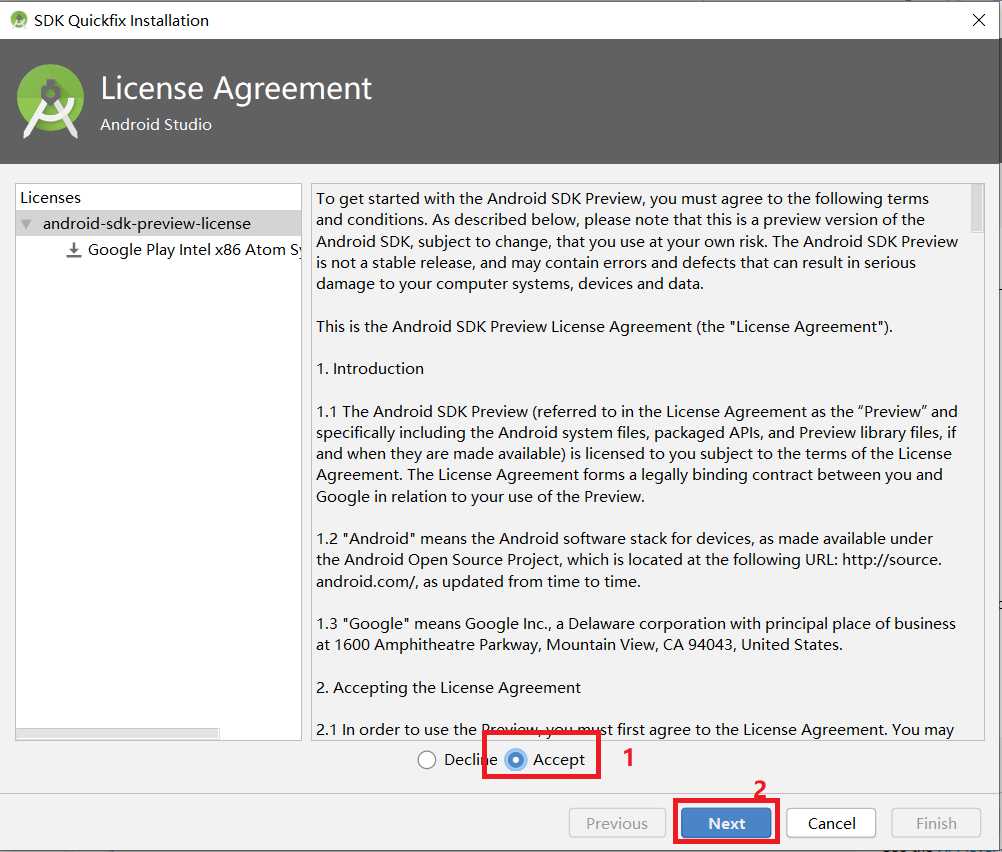Click the Next button
This screenshot has width=1002, height=852.
coord(726,823)
